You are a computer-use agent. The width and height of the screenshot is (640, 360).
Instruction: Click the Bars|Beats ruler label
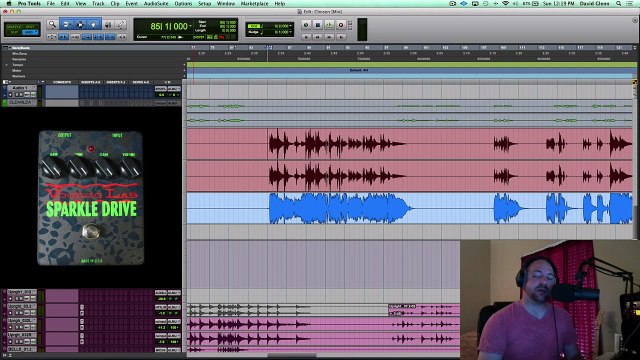click(20, 48)
